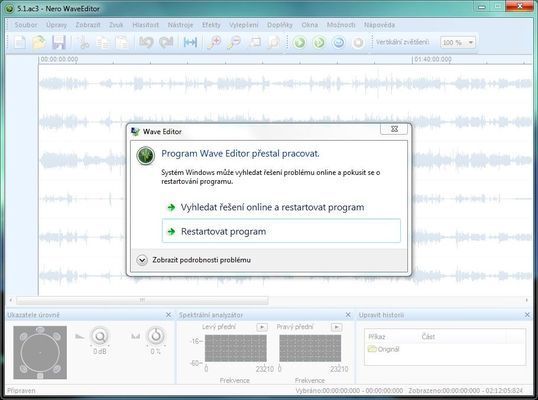Open the Okna menu

(x=310, y=25)
